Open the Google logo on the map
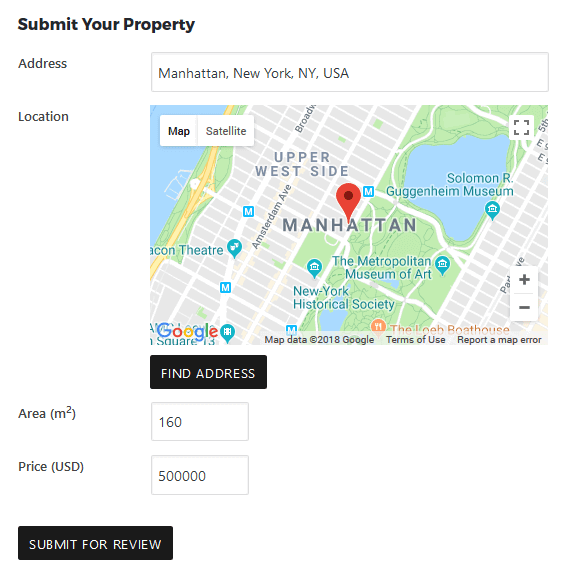The image size is (565, 581). (187, 332)
